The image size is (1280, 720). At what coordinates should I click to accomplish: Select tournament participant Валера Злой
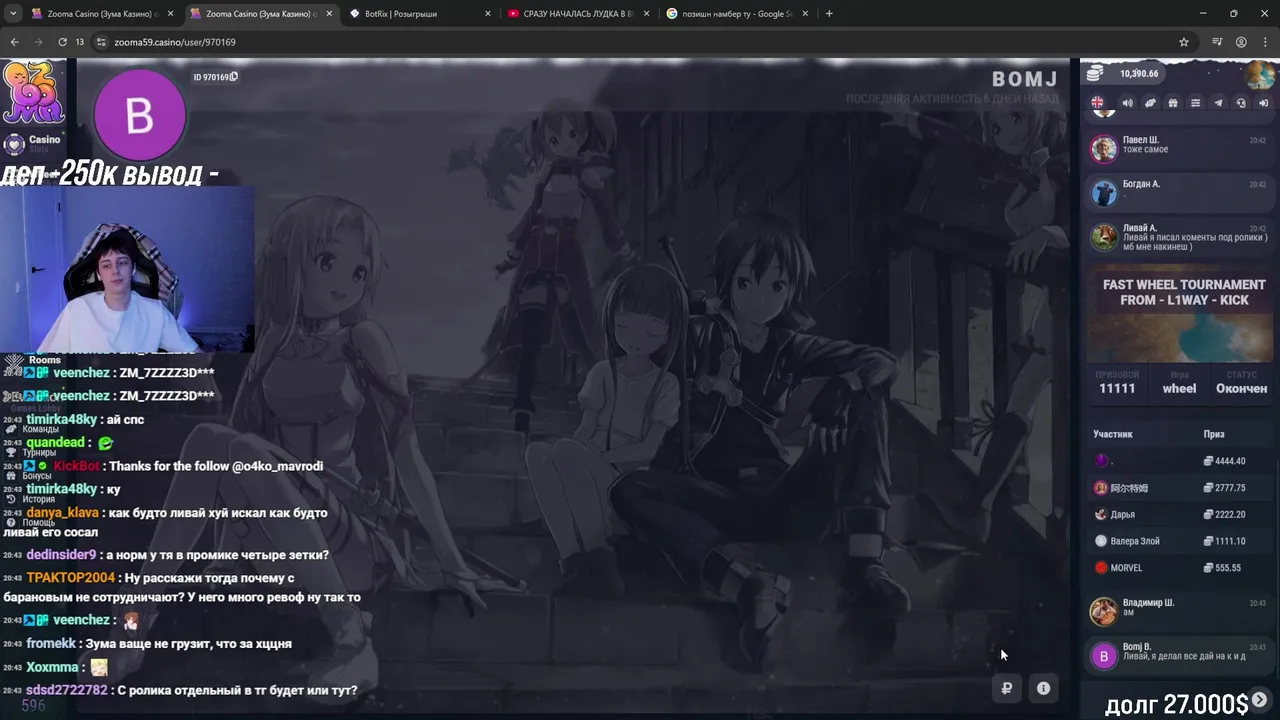[1135, 541]
